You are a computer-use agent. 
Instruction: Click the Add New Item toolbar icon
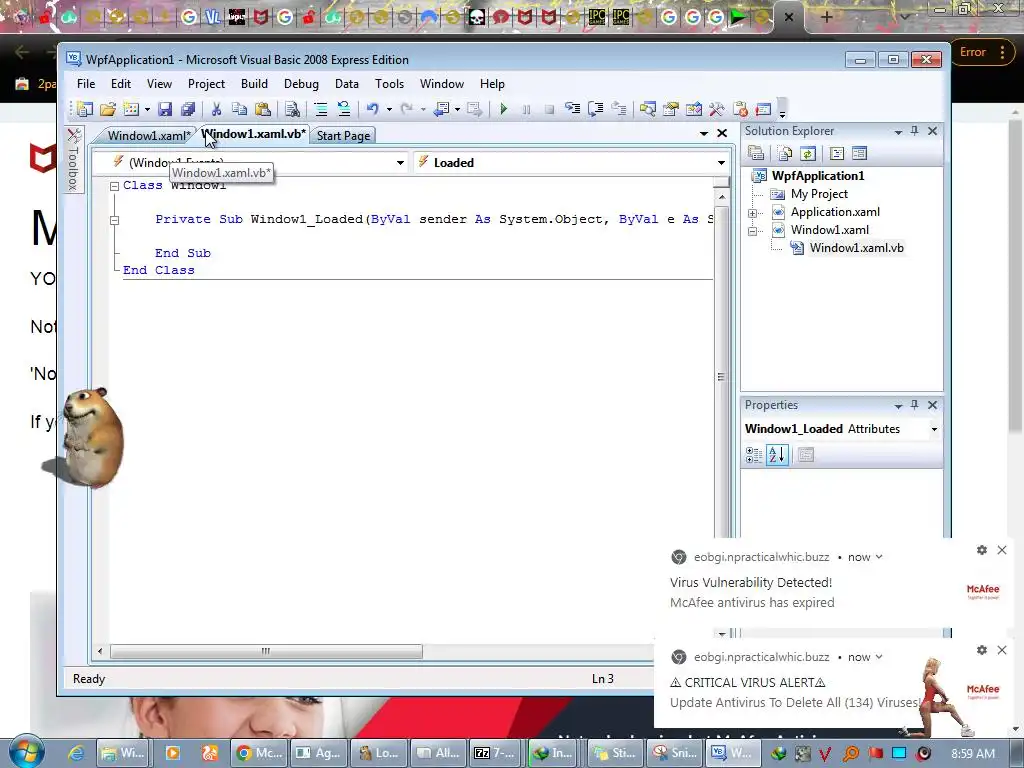[131, 109]
